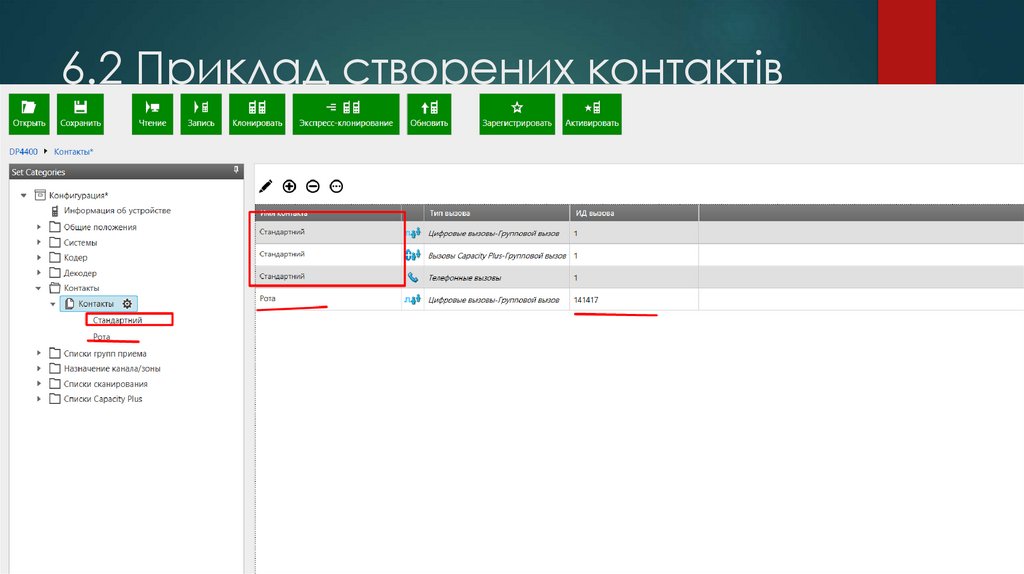
Task: Expand the Системы folder
Action: coord(39,242)
